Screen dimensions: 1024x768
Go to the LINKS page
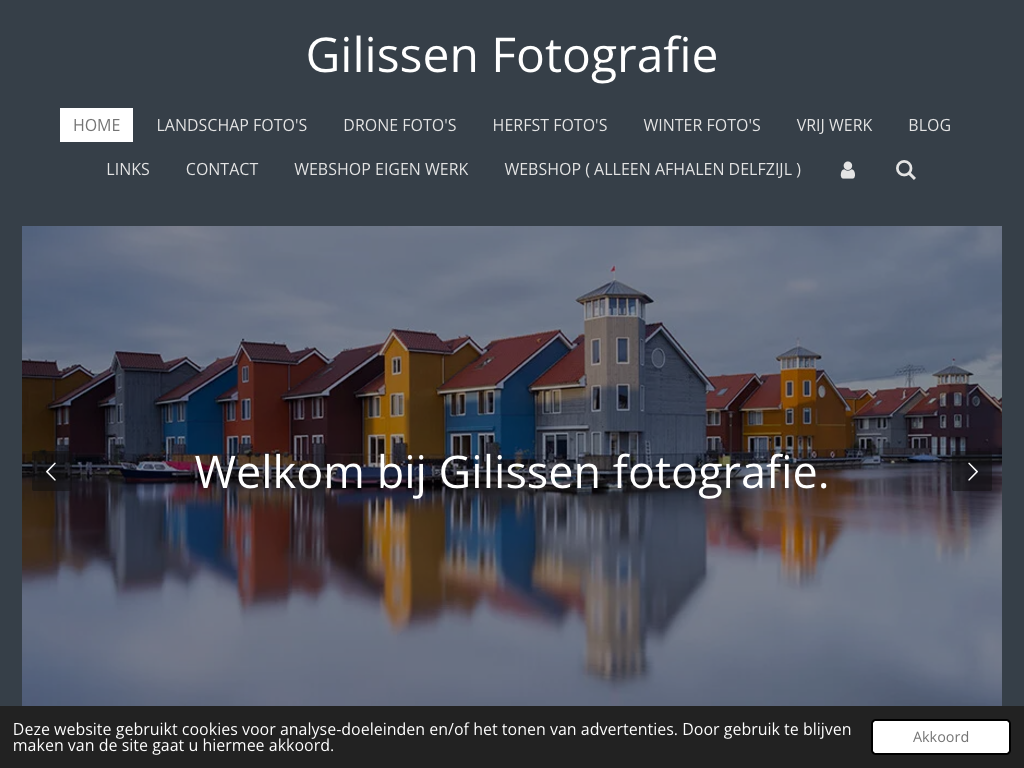coord(128,169)
